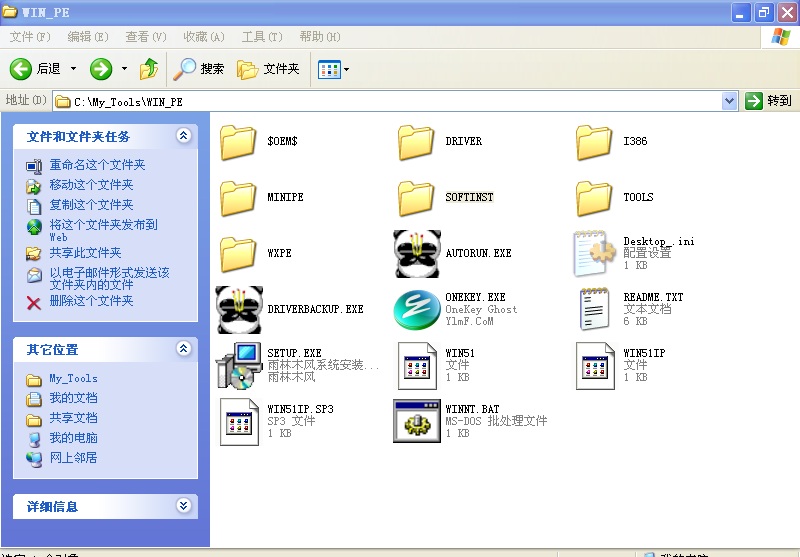Open the 文件(F) menu

coord(30,37)
